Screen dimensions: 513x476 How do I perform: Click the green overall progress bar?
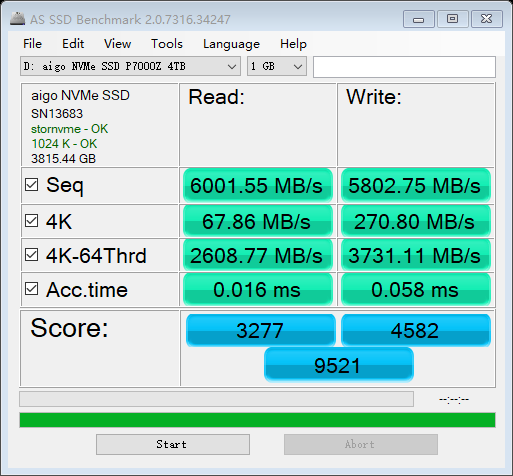[x=257, y=420]
